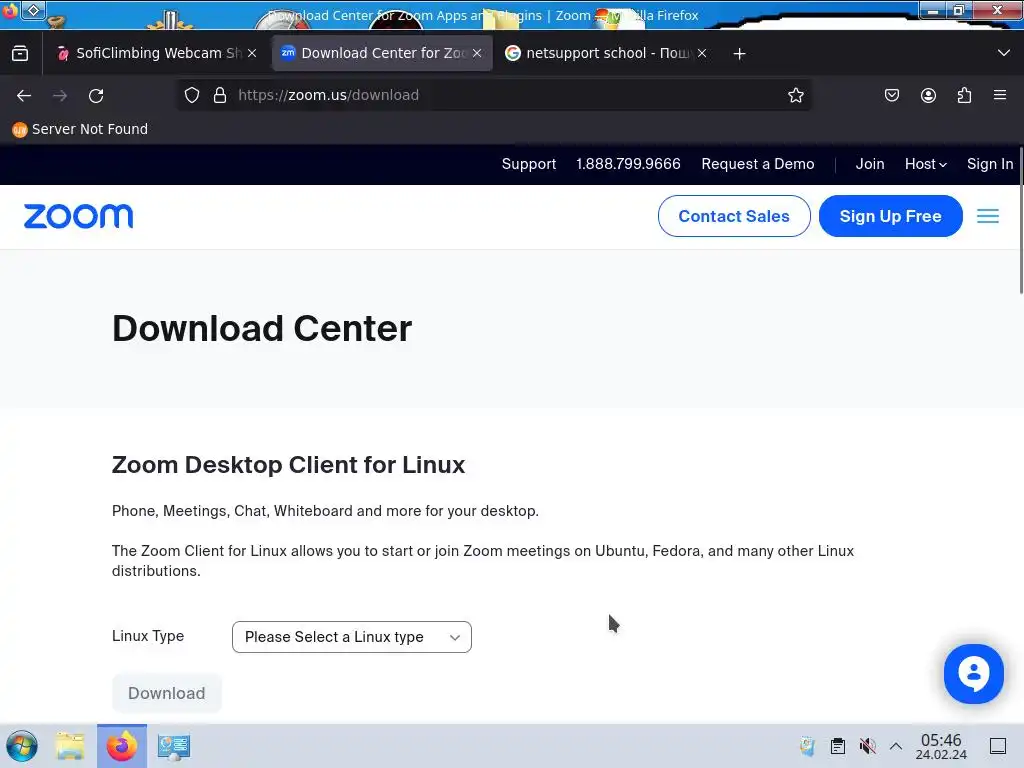Open the Firefox application menu
Viewport: 1024px width, 768px height.
1000,95
